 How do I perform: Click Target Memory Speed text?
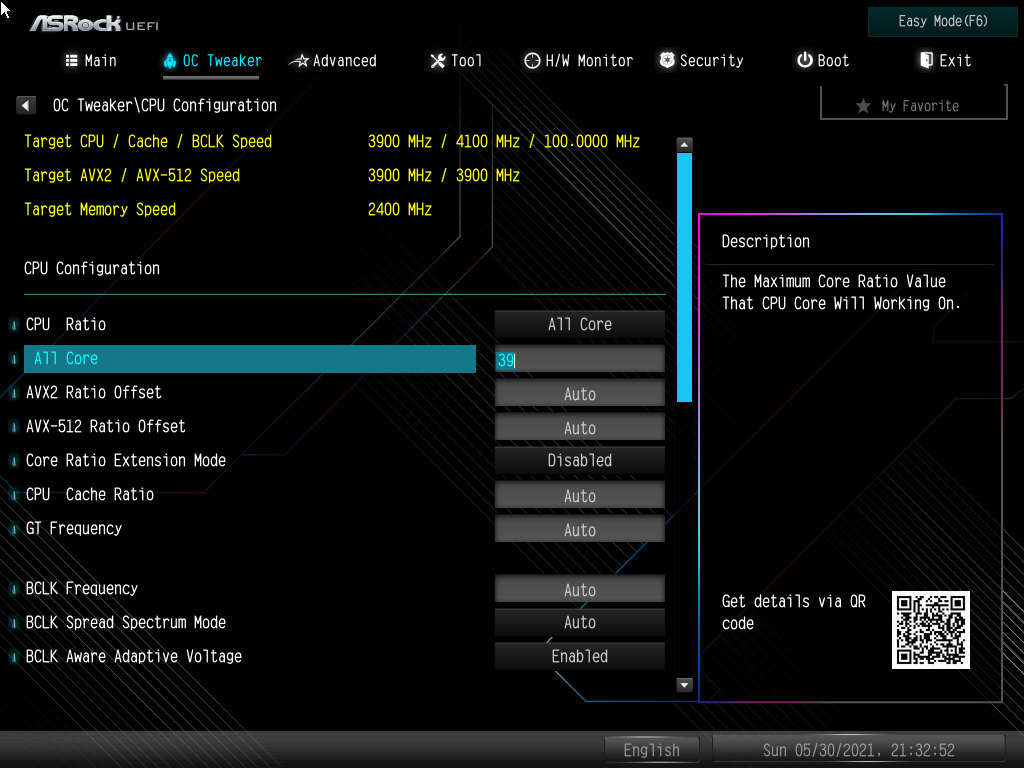(100, 210)
